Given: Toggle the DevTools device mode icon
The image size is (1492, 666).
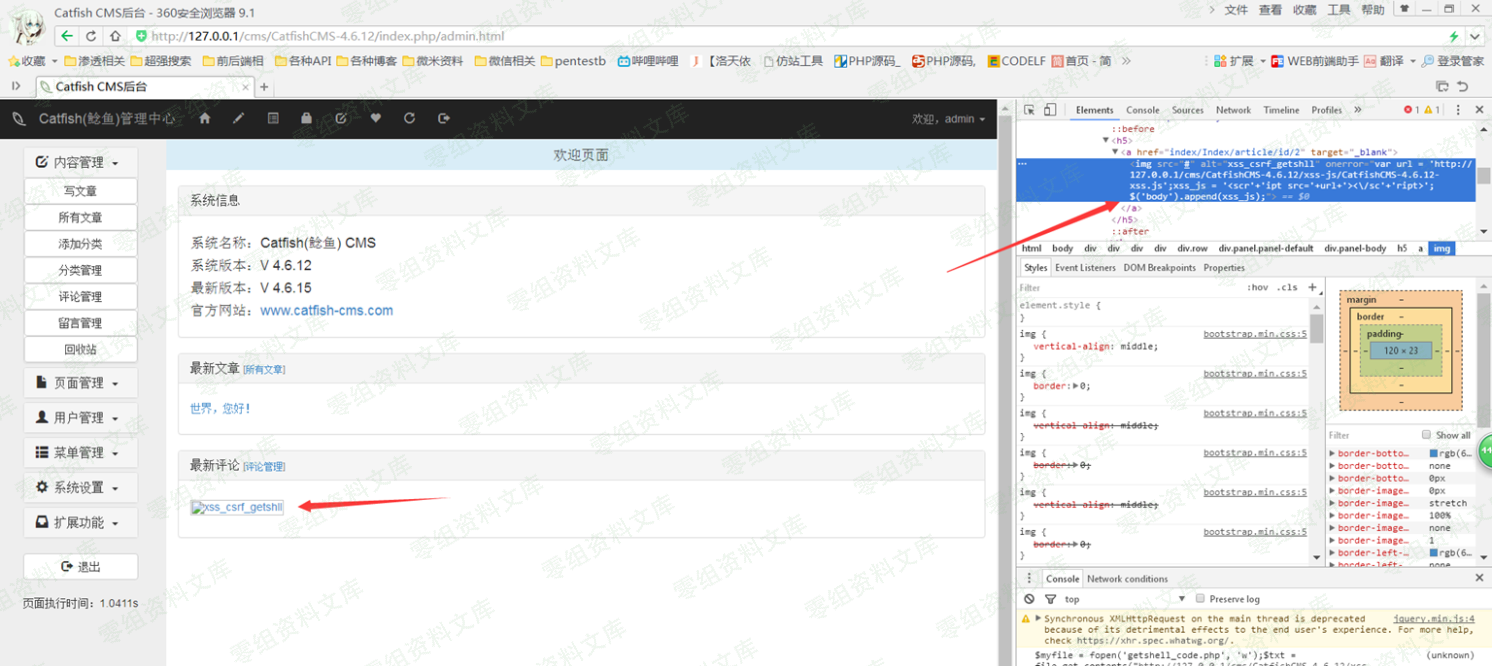Looking at the screenshot, I should pos(1050,110).
